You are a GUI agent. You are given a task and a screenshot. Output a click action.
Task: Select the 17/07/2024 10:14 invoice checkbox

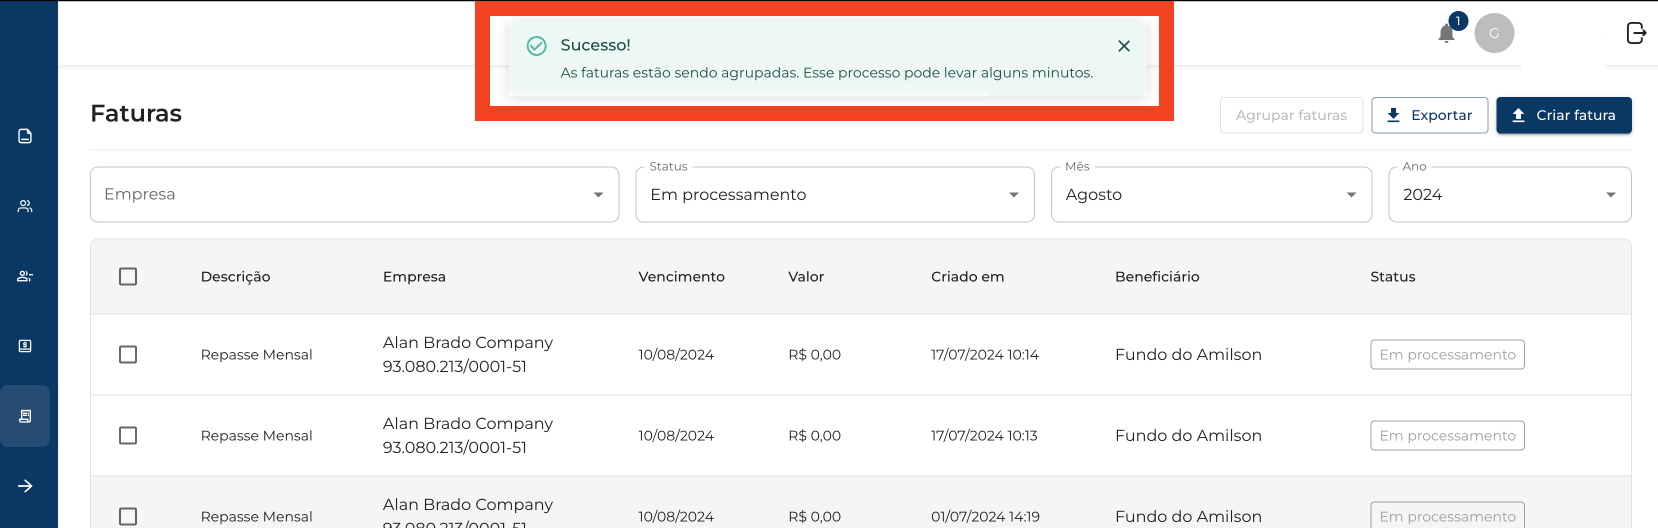point(128,355)
